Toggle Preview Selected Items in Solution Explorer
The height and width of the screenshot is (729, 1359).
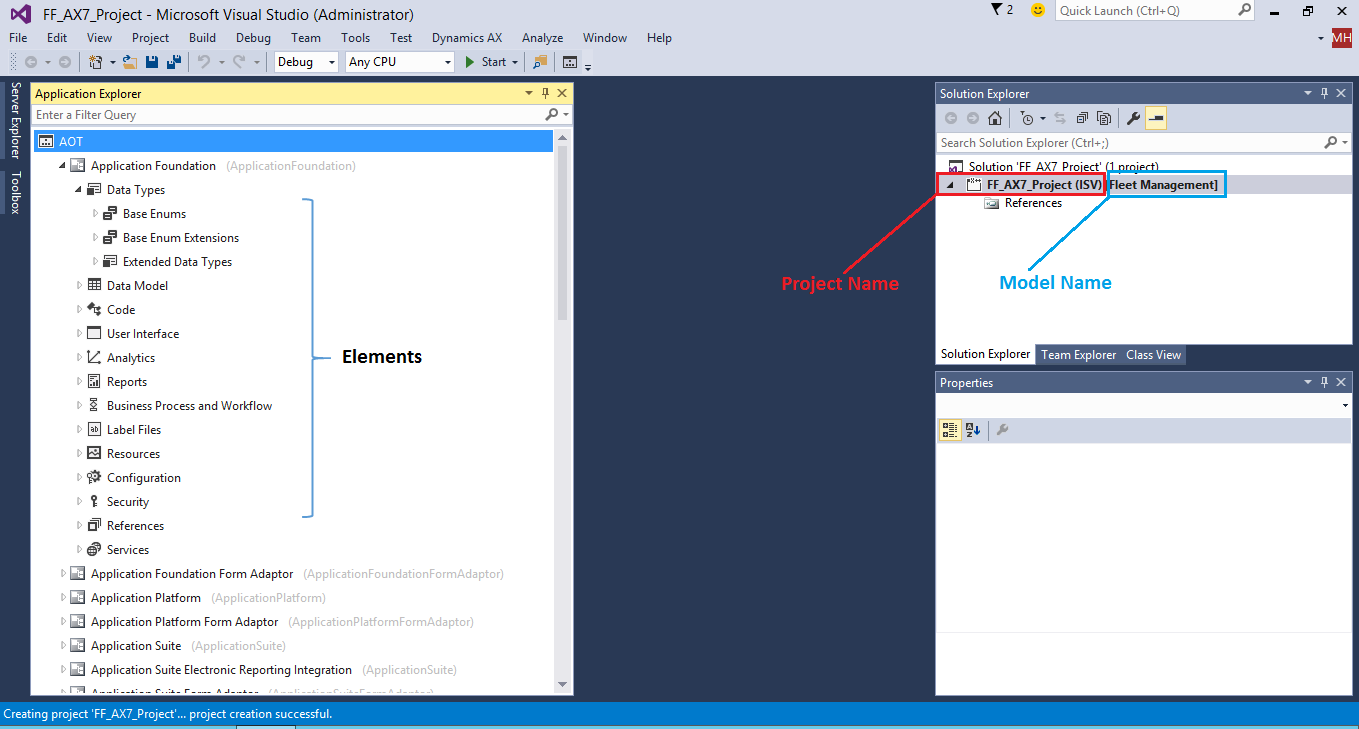coord(1156,118)
